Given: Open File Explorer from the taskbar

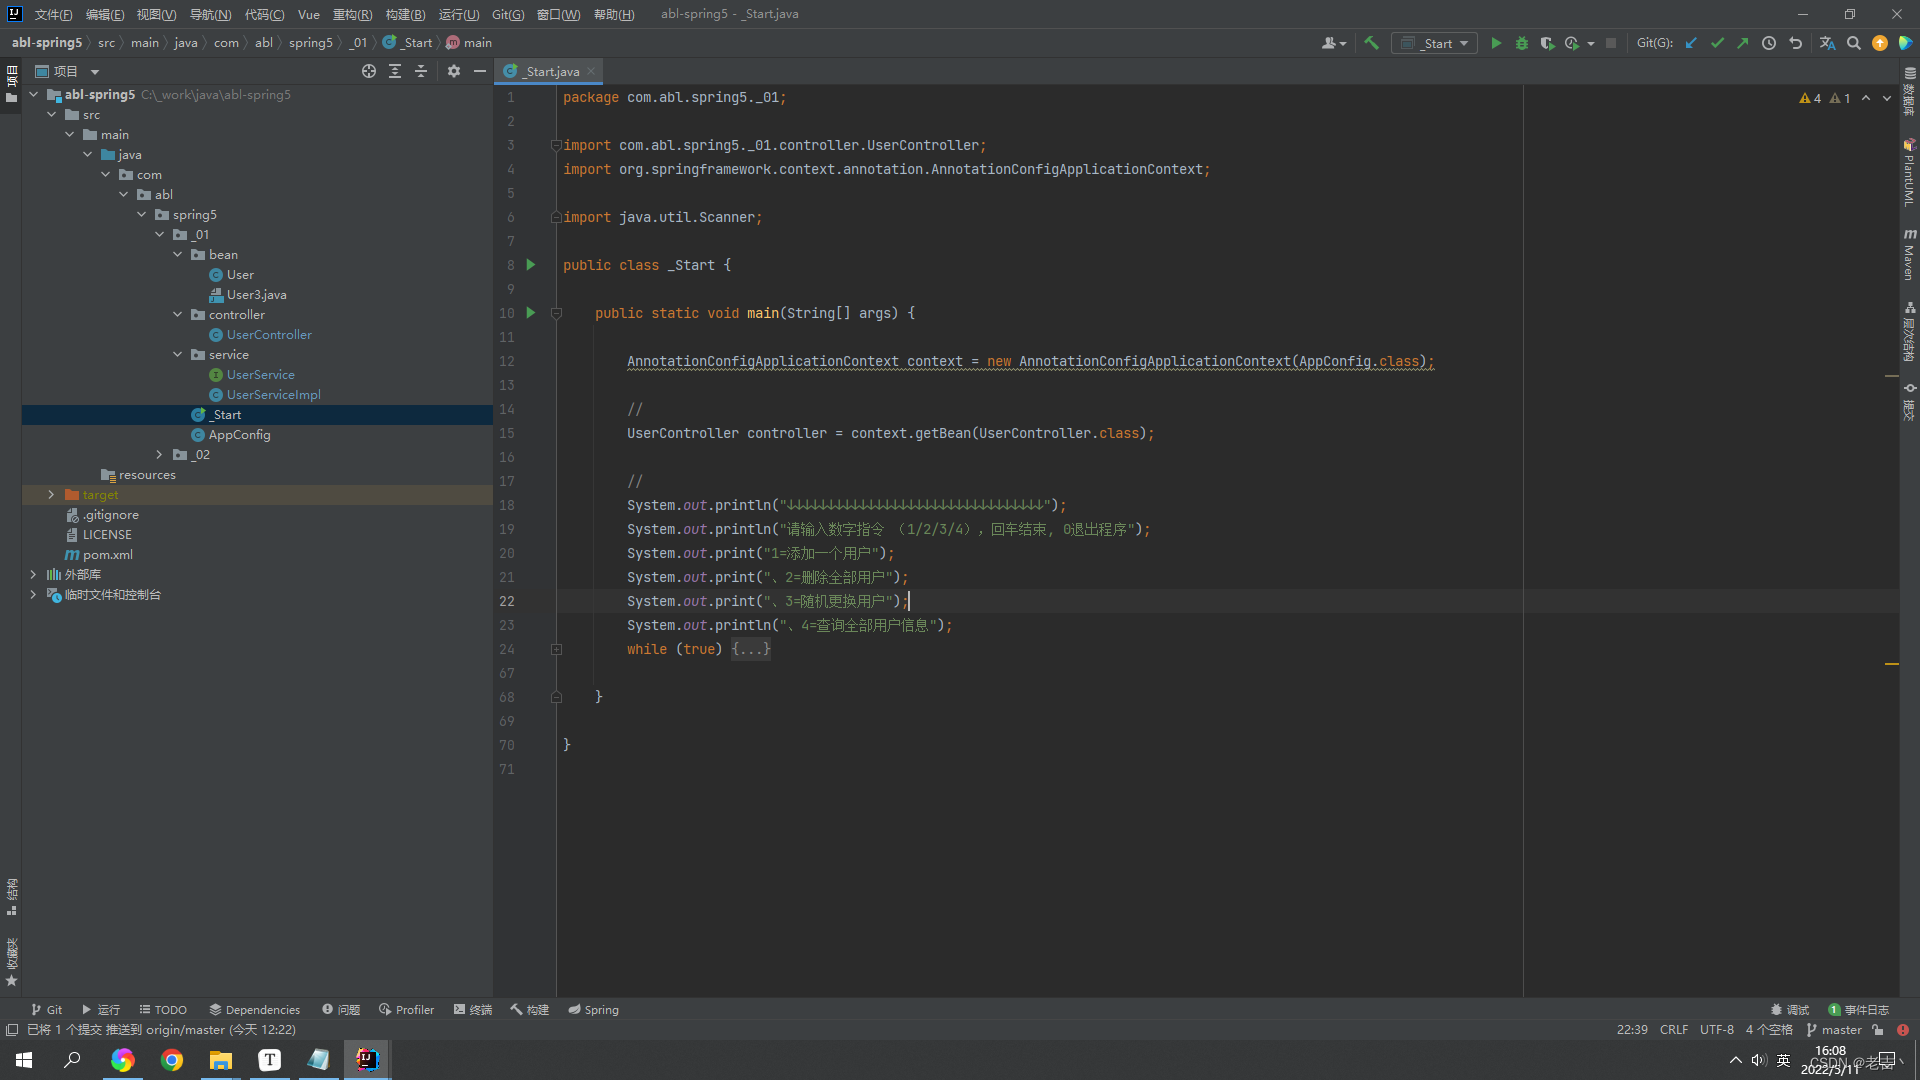Looking at the screenshot, I should 221,1060.
